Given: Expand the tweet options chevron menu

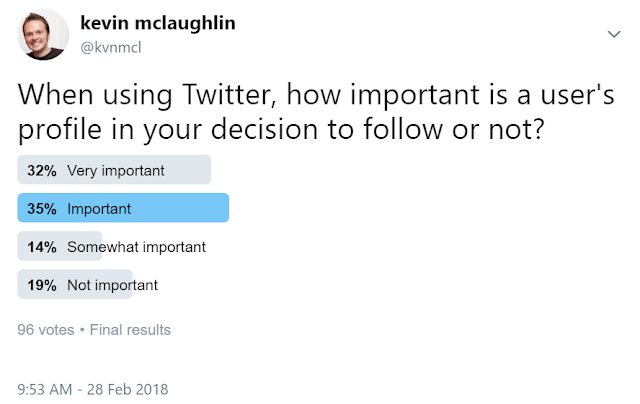Looking at the screenshot, I should click(x=614, y=35).
